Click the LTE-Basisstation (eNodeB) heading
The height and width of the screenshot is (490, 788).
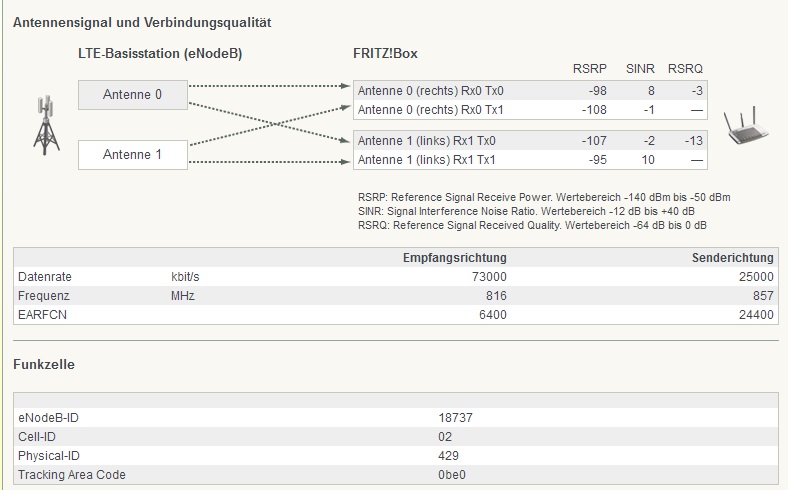(x=160, y=54)
